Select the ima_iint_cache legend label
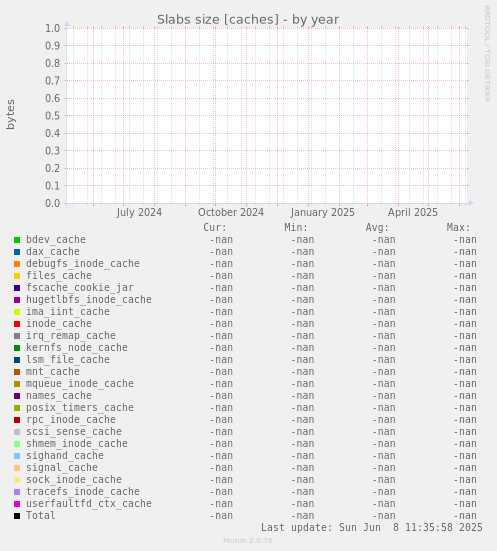Screen dimensions: 497x551 [x=68, y=311]
